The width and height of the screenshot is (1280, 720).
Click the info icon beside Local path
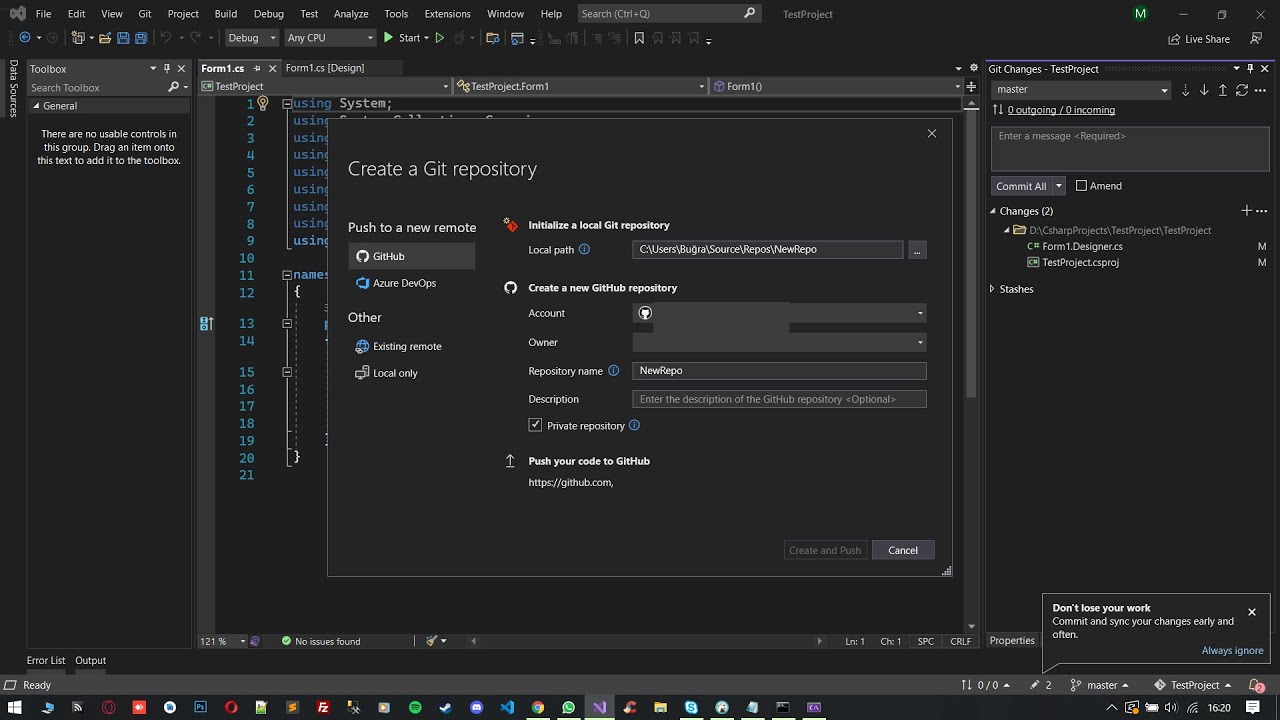(x=584, y=250)
